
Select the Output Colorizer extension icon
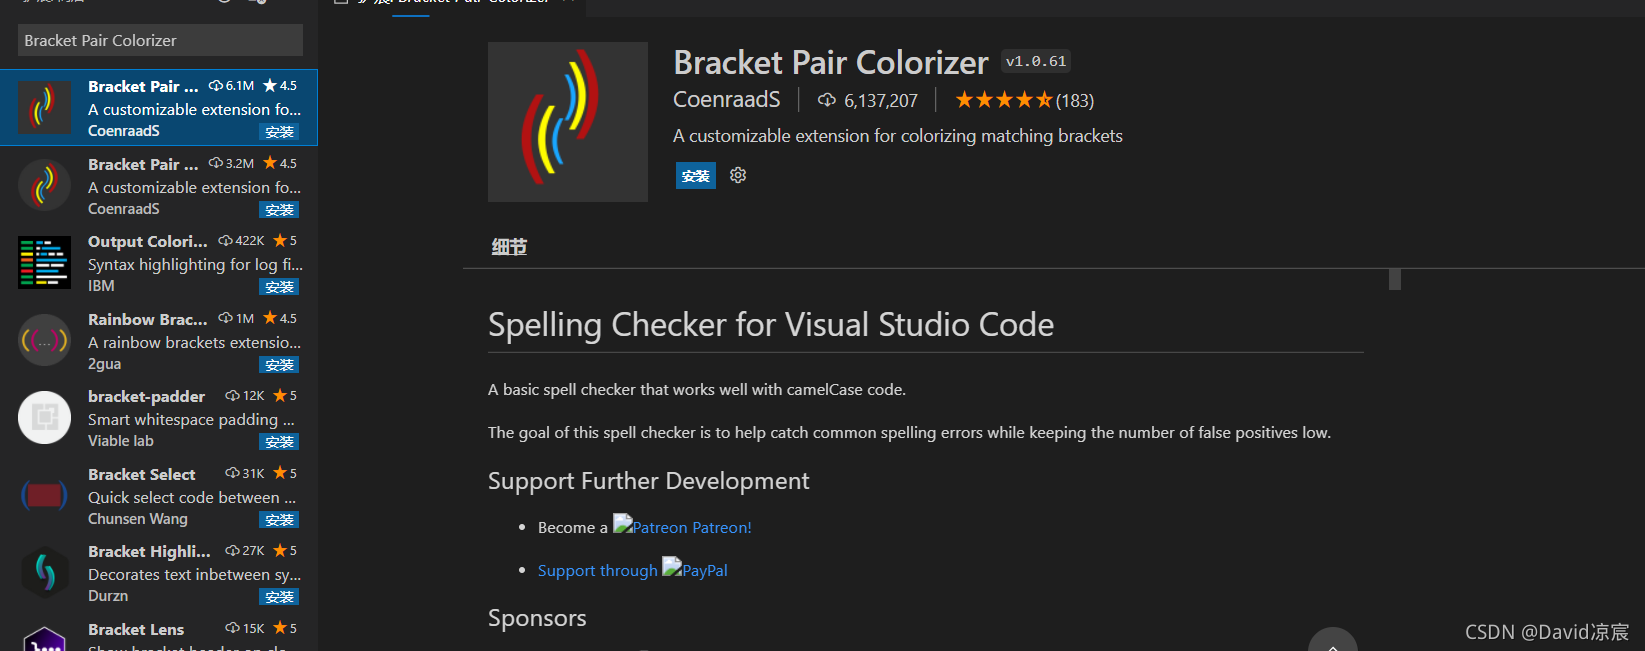click(44, 262)
